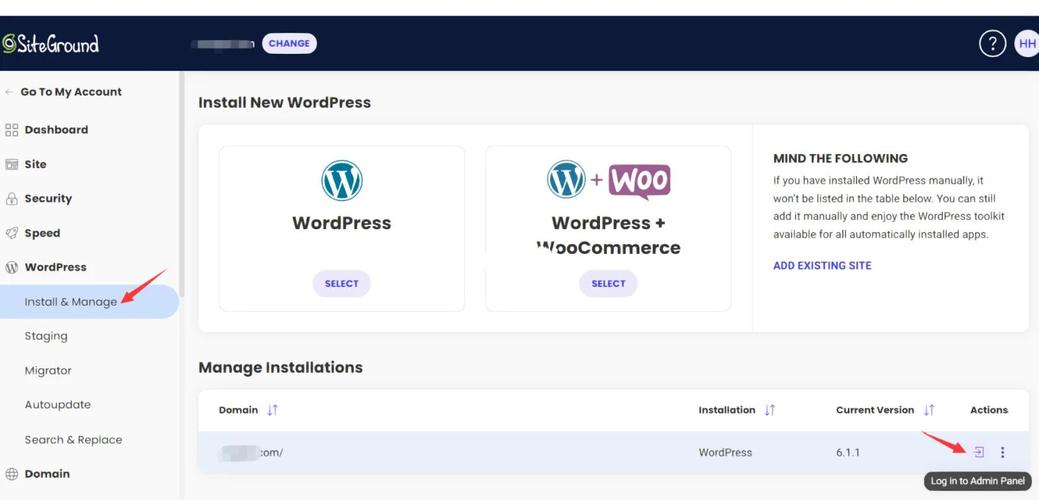This screenshot has width=1039, height=500.
Task: Click the Log in to Admin Panel icon
Action: 978,452
